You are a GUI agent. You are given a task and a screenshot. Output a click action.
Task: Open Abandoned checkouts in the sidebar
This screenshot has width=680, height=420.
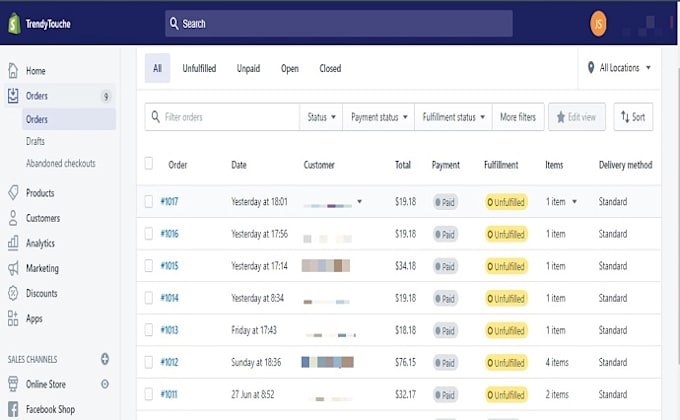(61, 163)
